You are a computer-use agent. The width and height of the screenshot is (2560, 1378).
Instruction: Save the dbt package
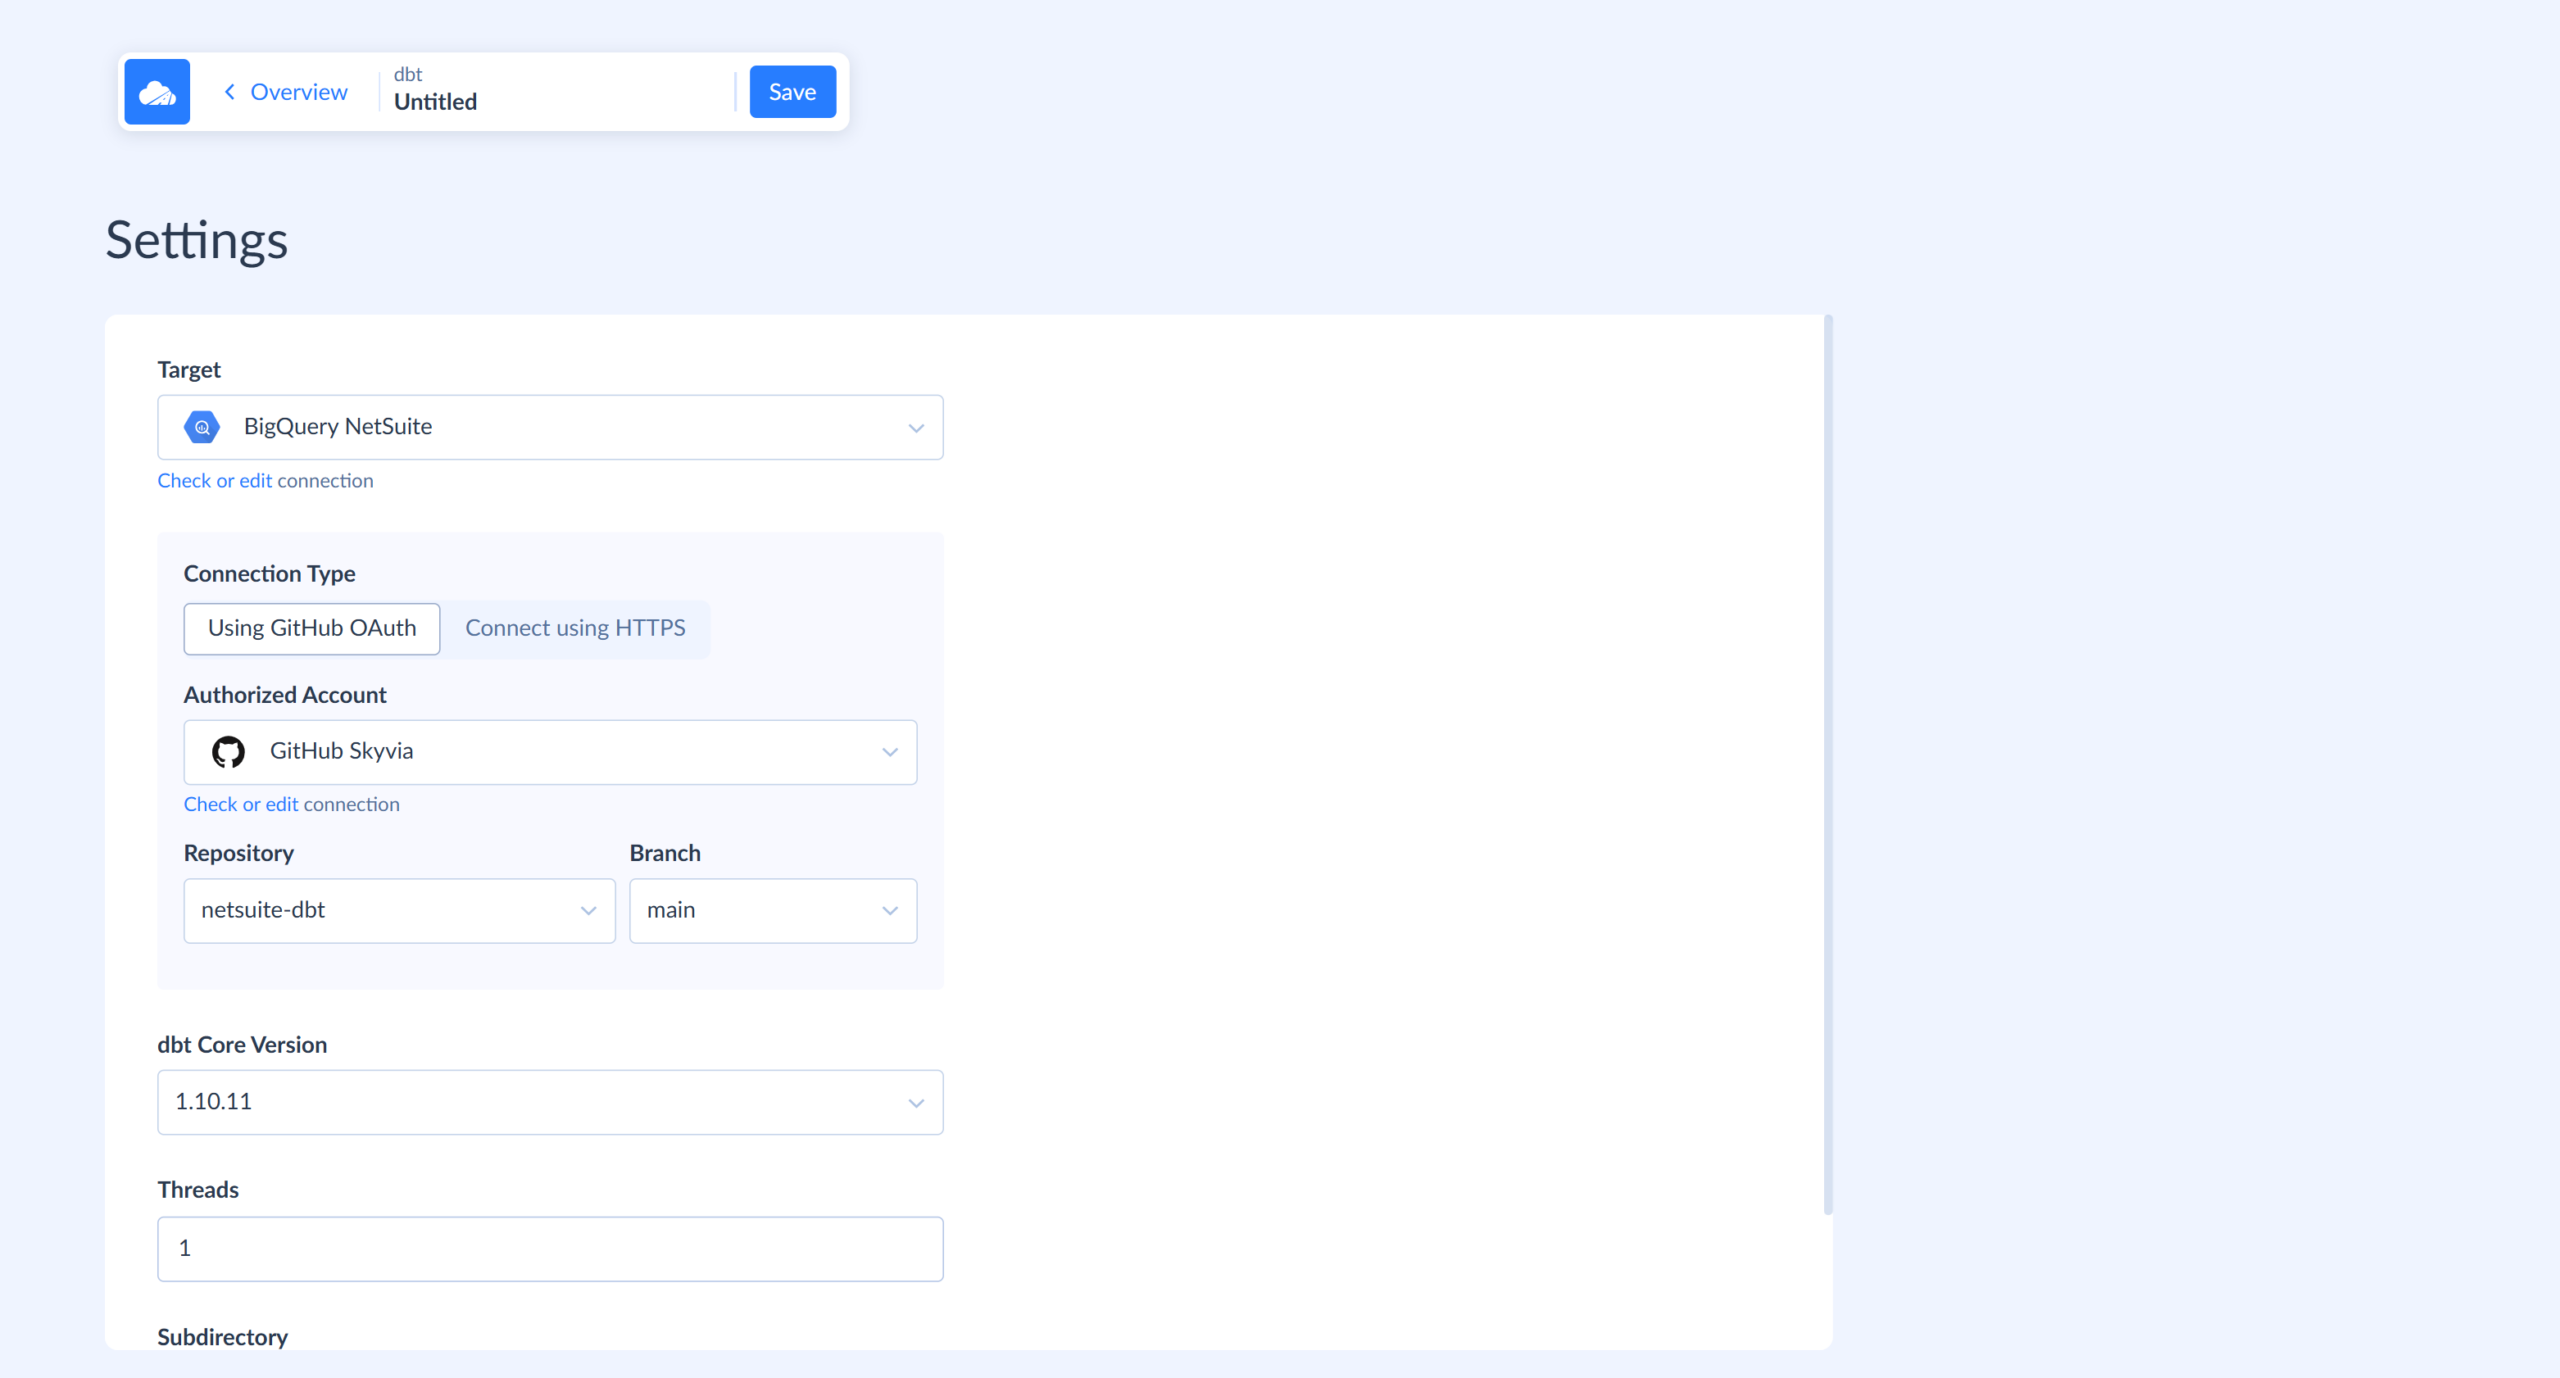point(793,92)
